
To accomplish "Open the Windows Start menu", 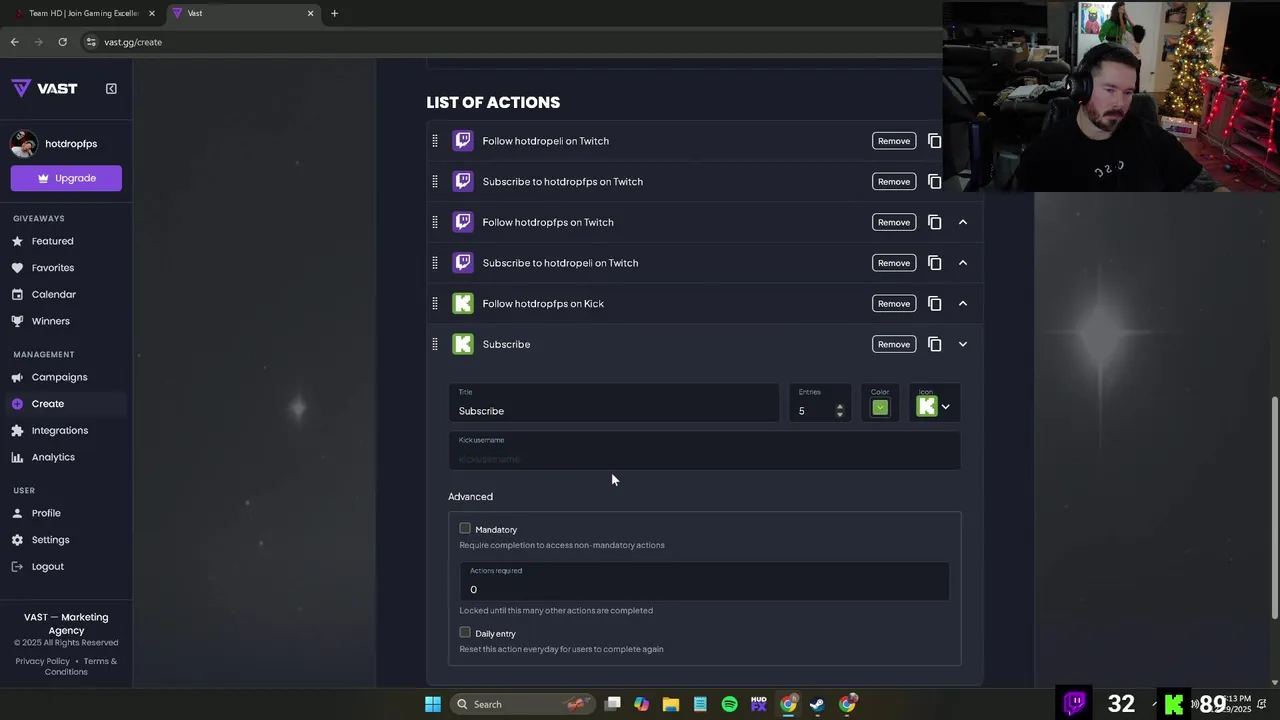I will tap(433, 704).
